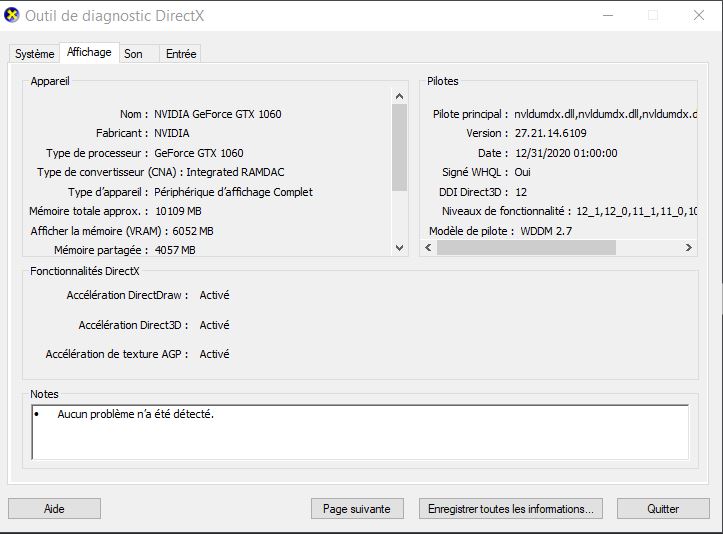The height and width of the screenshot is (534, 723).
Task: Click the NVIDIA GeForce GTX 1060 name value
Action: 217,114
